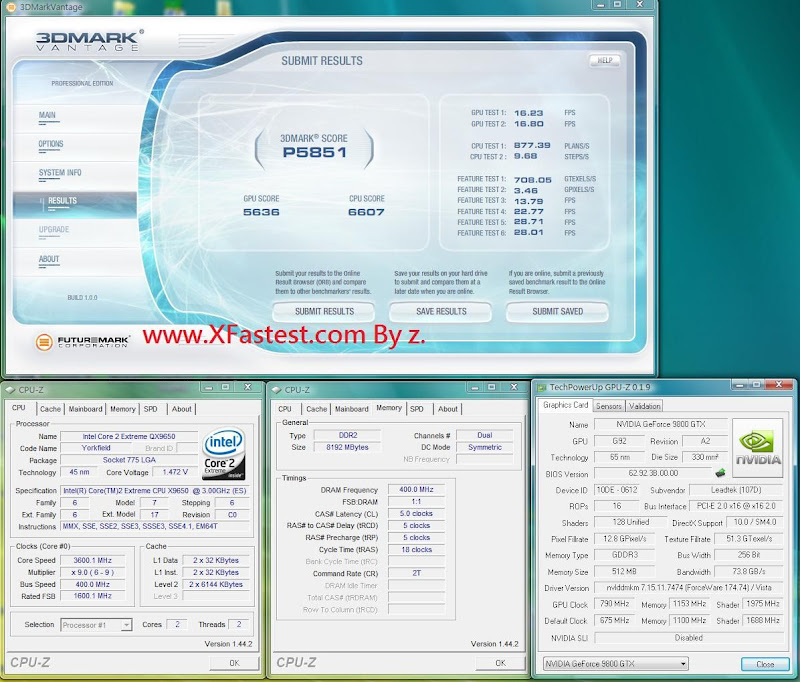Open the Processor #1 selection dropdown
The image size is (800, 682).
[x=126, y=625]
